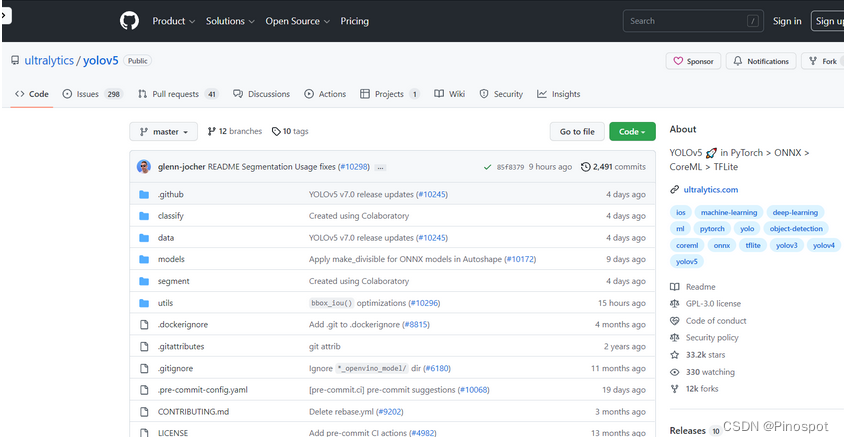Viewport: 844px width, 443px height.
Task: Open the utils folder
Action: (x=165, y=303)
